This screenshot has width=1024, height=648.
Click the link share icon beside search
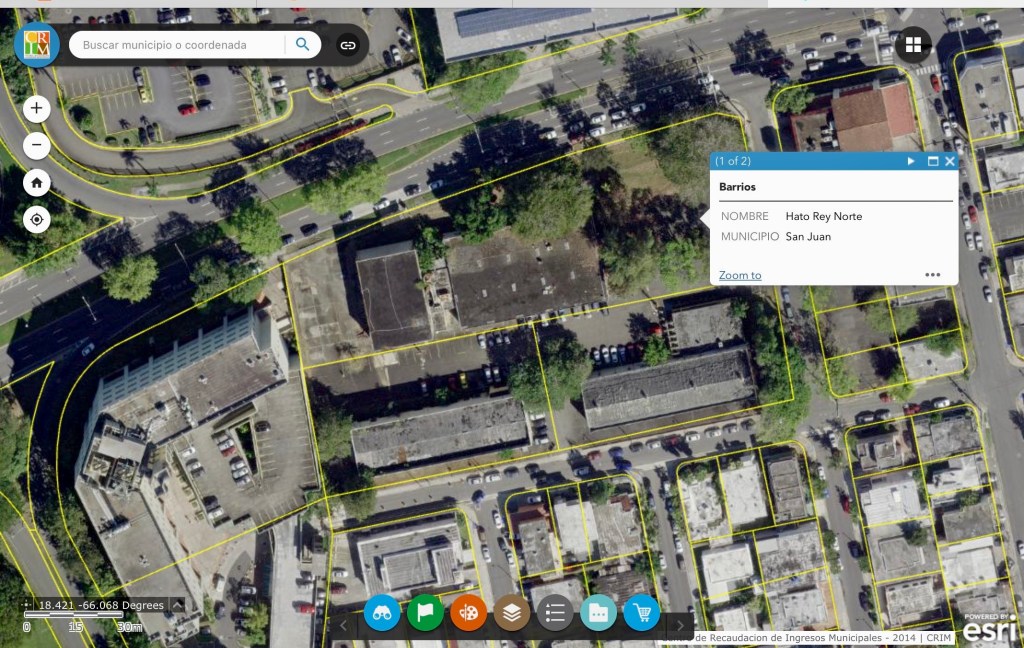pyautogui.click(x=347, y=45)
